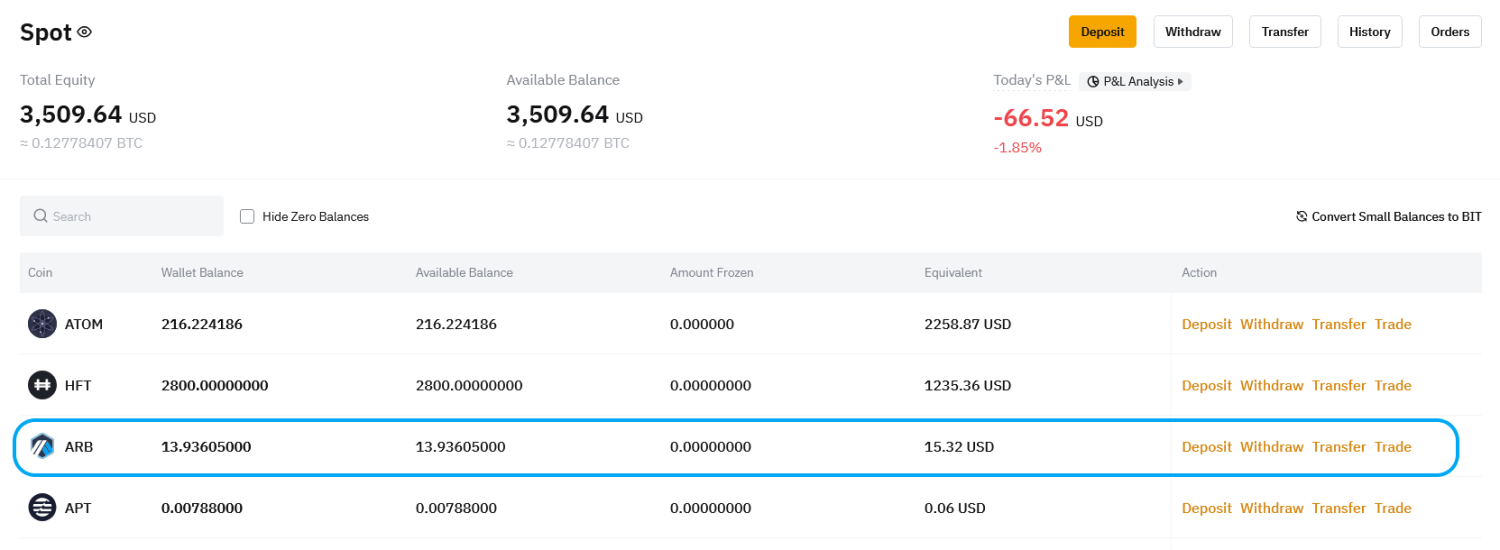This screenshot has width=1500, height=550.
Task: Click the ARB coin icon
Action: coord(42,447)
